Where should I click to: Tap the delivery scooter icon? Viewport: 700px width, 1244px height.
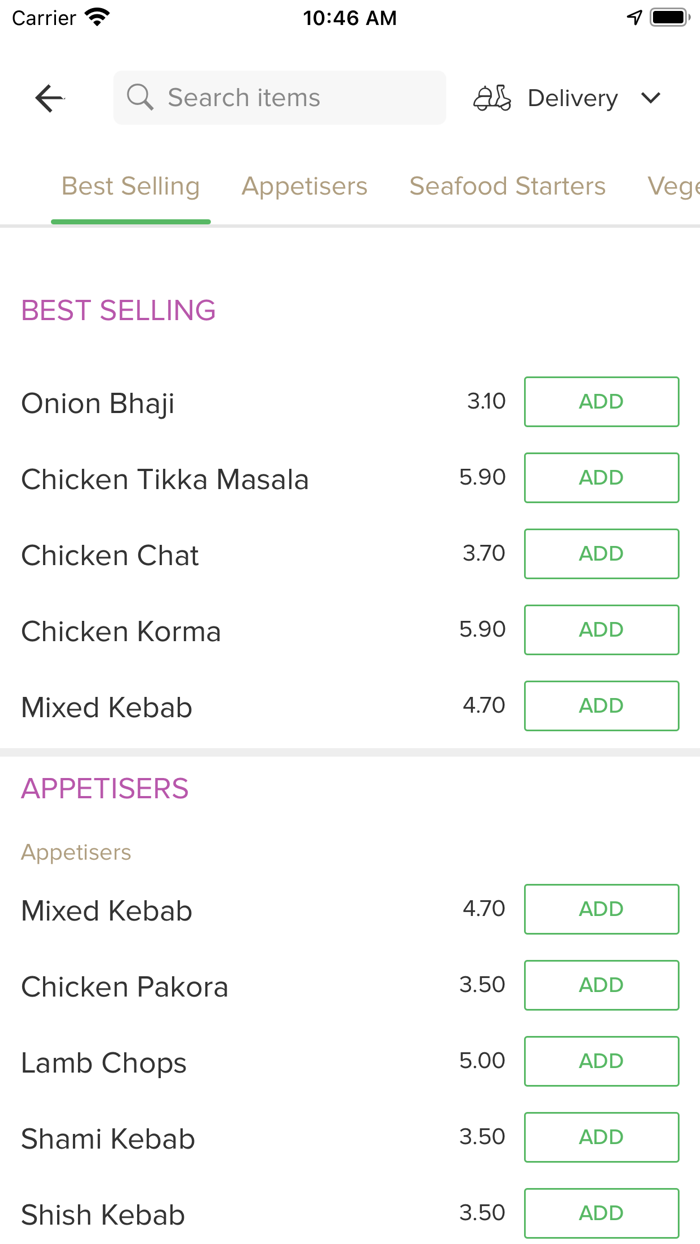click(x=492, y=98)
